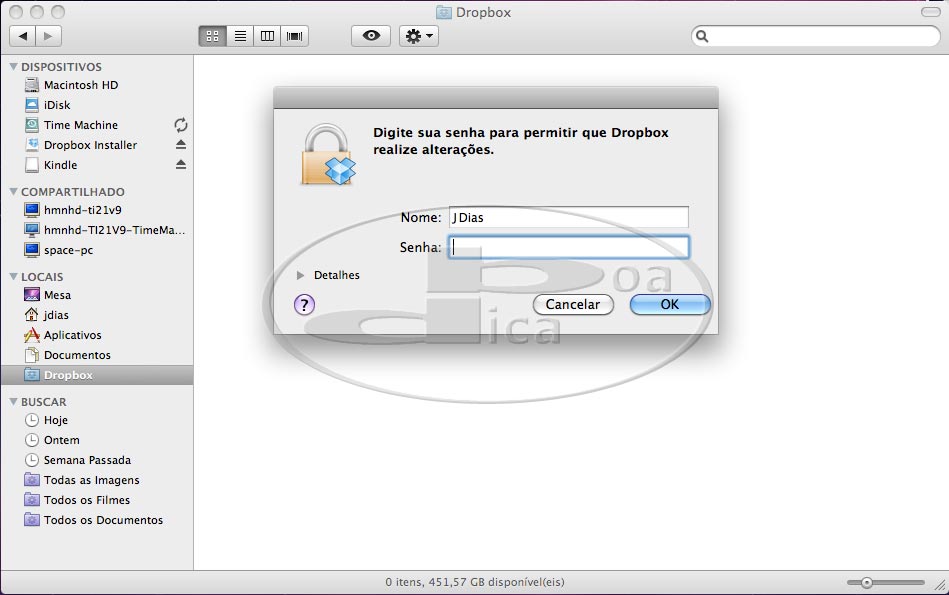
Task: Collapse the DISPOSITIVOS section
Action: coord(13,67)
